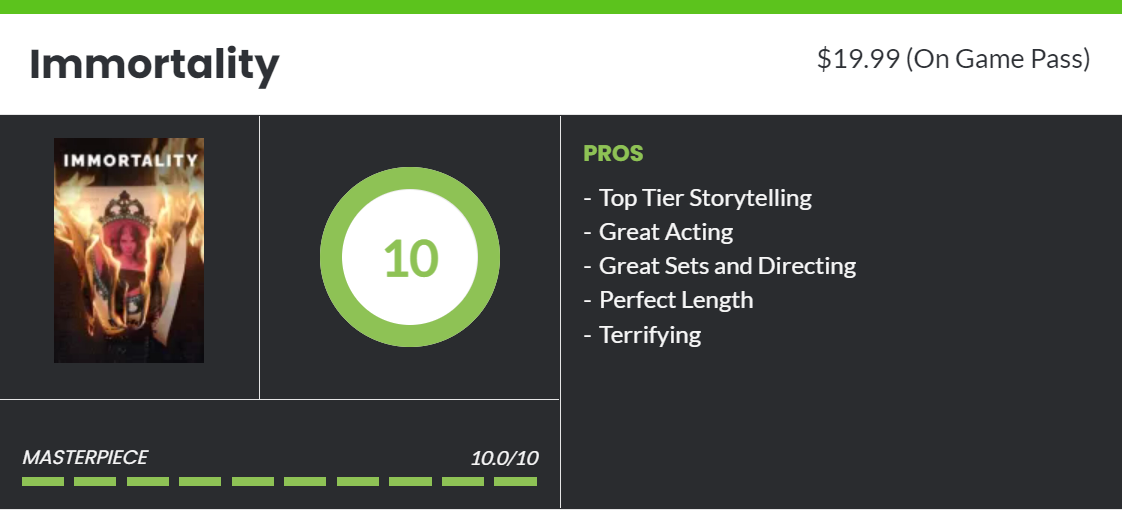The width and height of the screenshot is (1122, 510).
Task: Click the green PROS heading
Action: (x=613, y=154)
